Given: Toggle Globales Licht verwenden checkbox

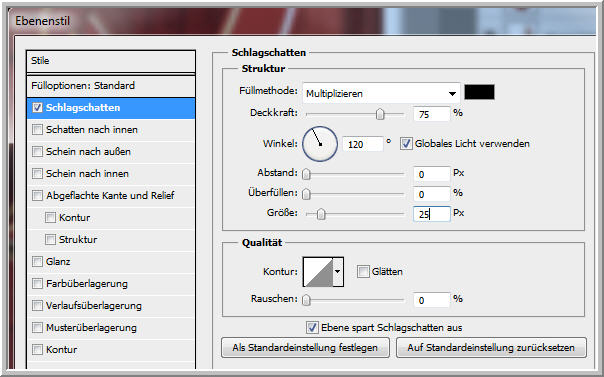Looking at the screenshot, I should (x=406, y=144).
